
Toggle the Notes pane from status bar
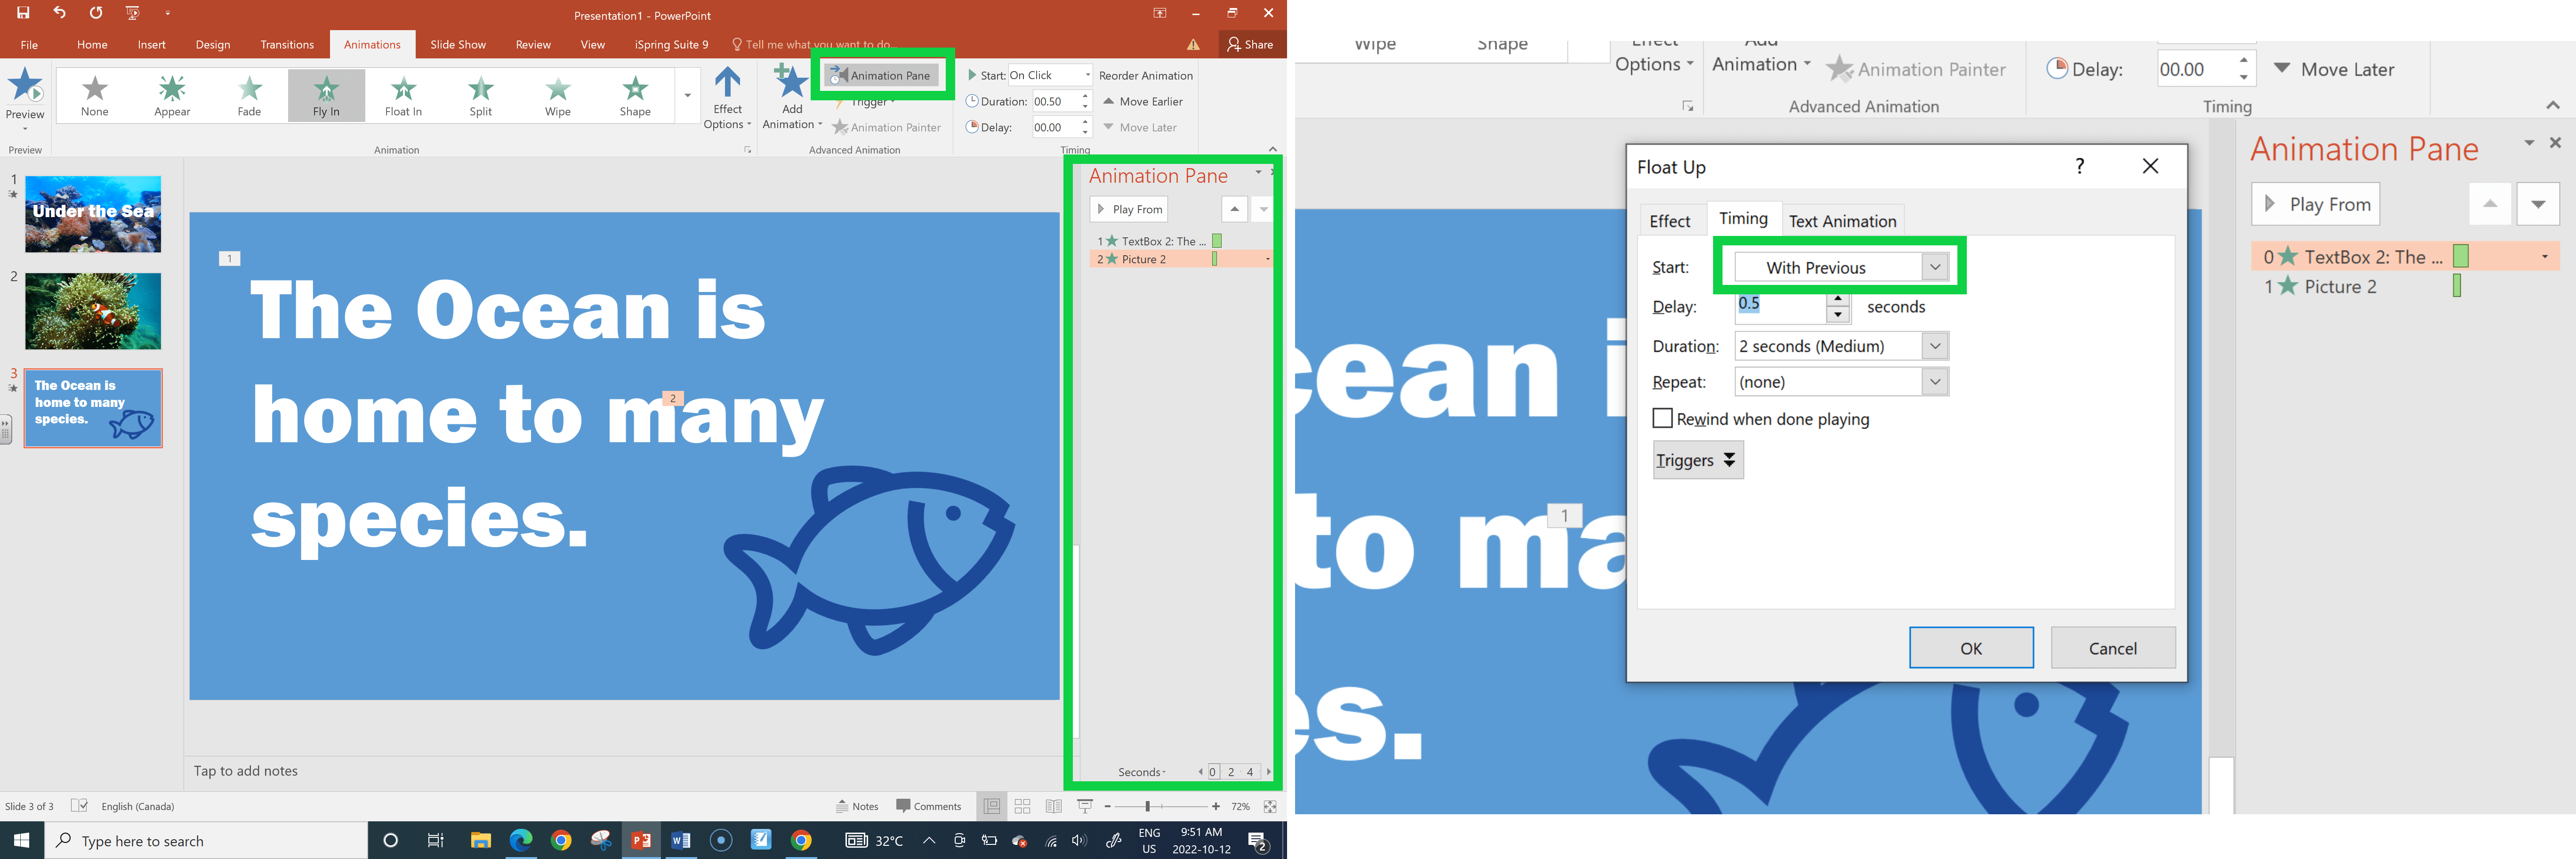(x=857, y=806)
